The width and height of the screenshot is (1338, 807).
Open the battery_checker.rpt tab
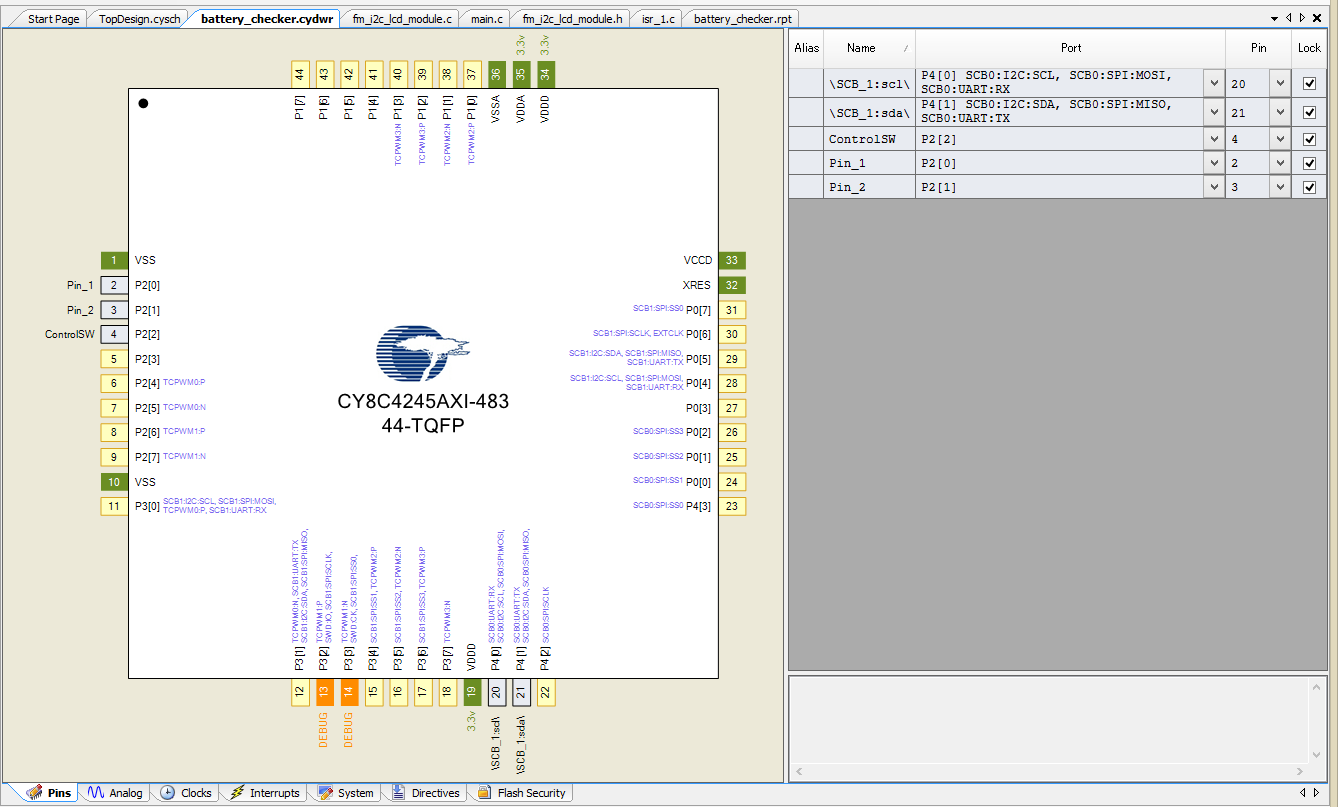point(741,19)
